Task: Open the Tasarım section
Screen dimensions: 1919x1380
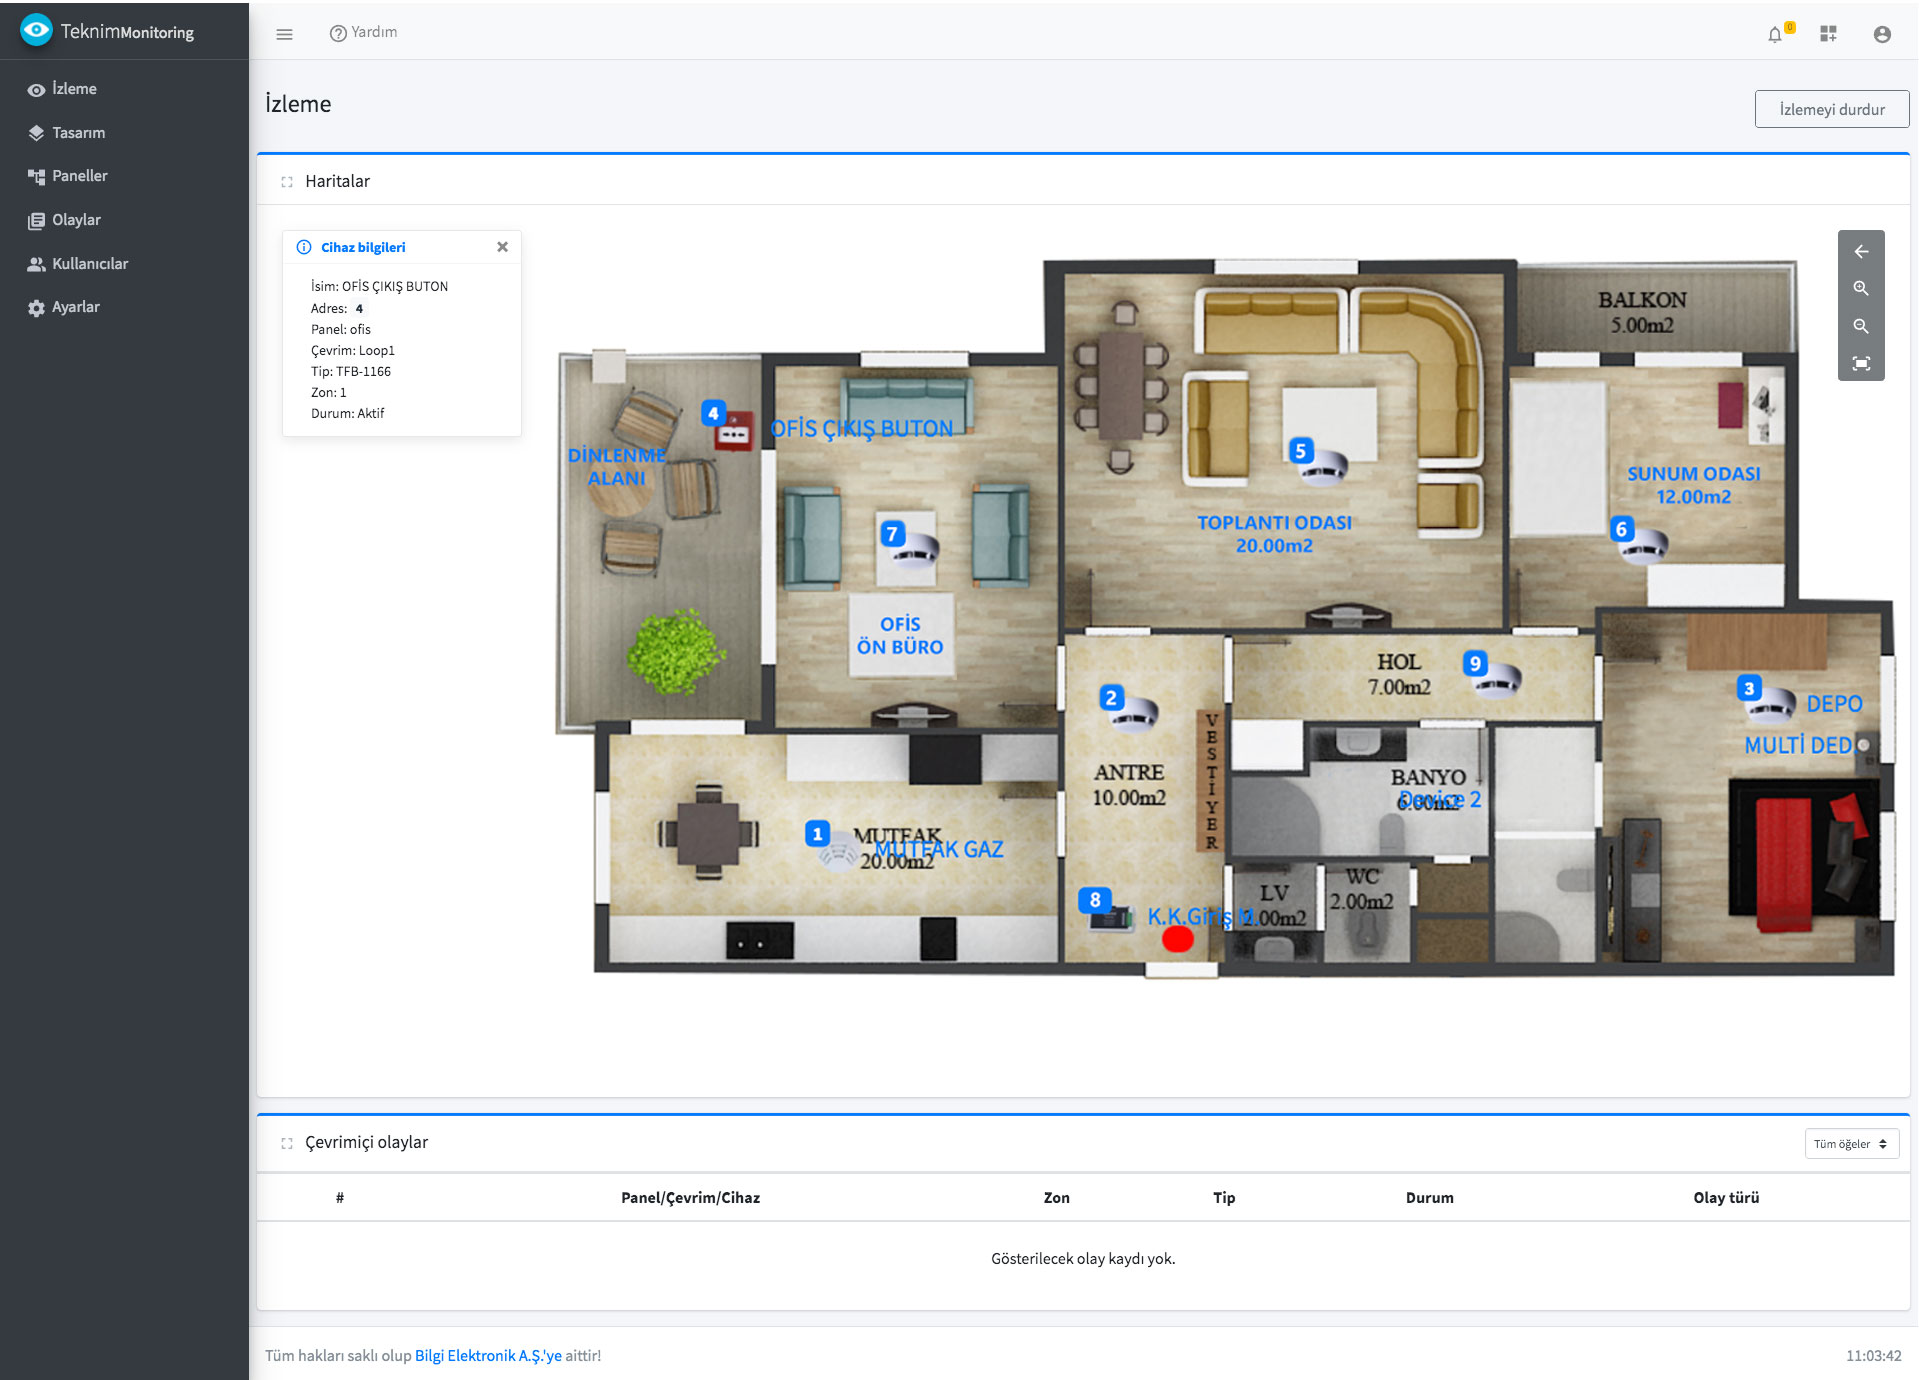Action: (x=78, y=132)
